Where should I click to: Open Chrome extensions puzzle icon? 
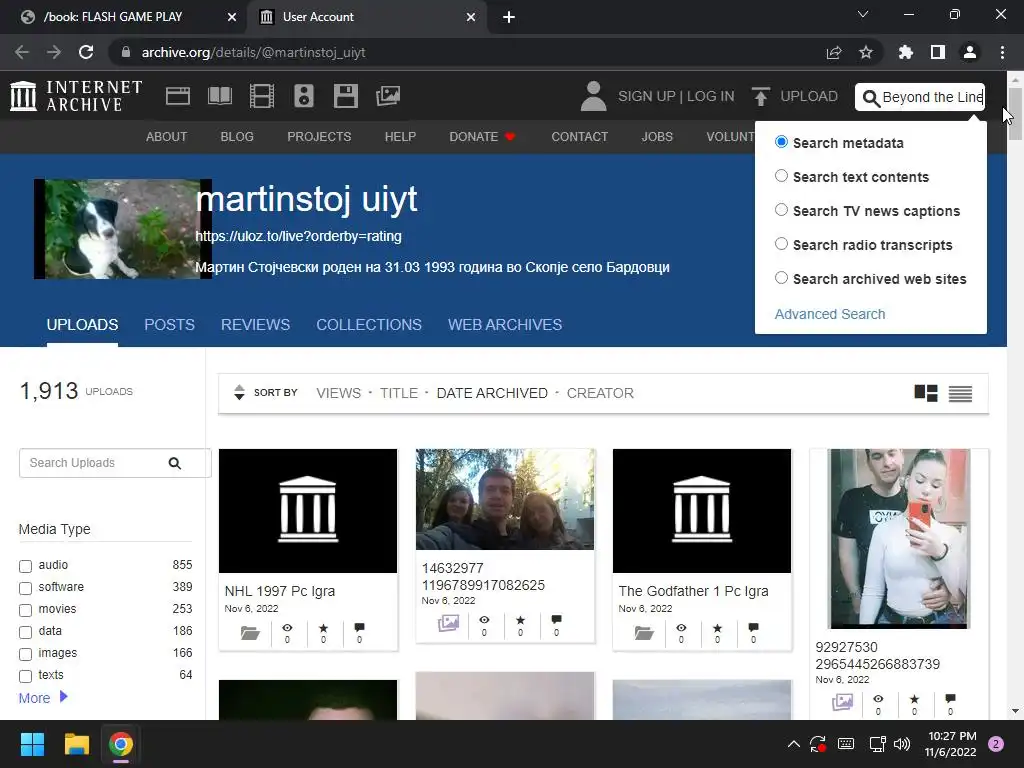pyautogui.click(x=906, y=52)
